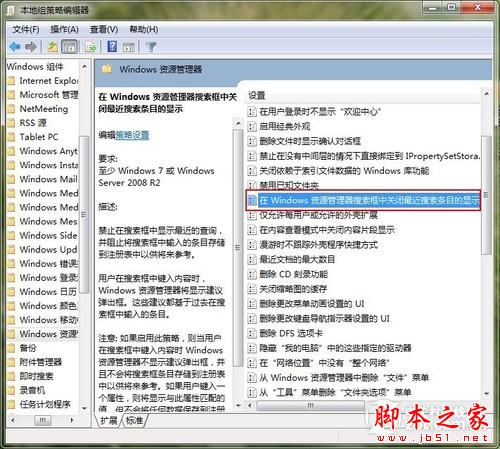Click the Windows Mail folder icon
Viewport: 500px width, 449px height.
[x=11, y=179]
